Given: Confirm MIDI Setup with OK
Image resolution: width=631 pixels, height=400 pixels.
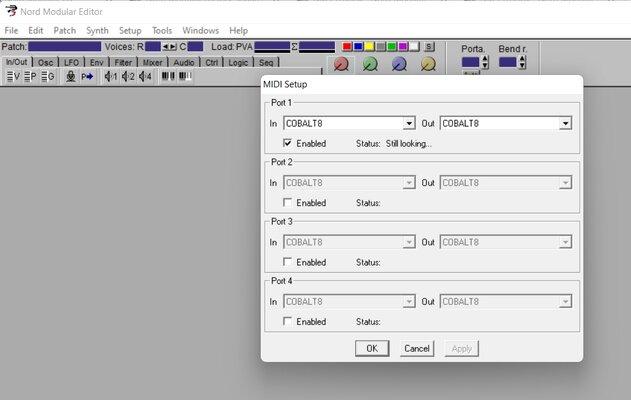Looking at the screenshot, I should tap(372, 348).
